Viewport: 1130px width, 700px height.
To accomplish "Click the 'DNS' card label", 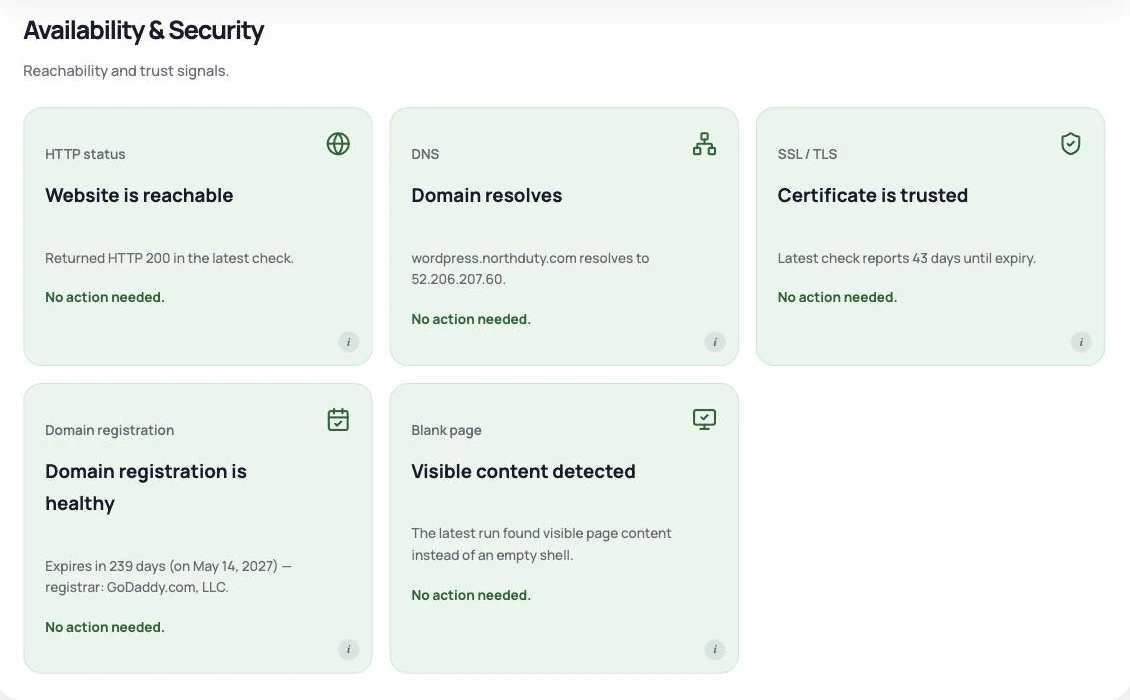I will tap(425, 154).
